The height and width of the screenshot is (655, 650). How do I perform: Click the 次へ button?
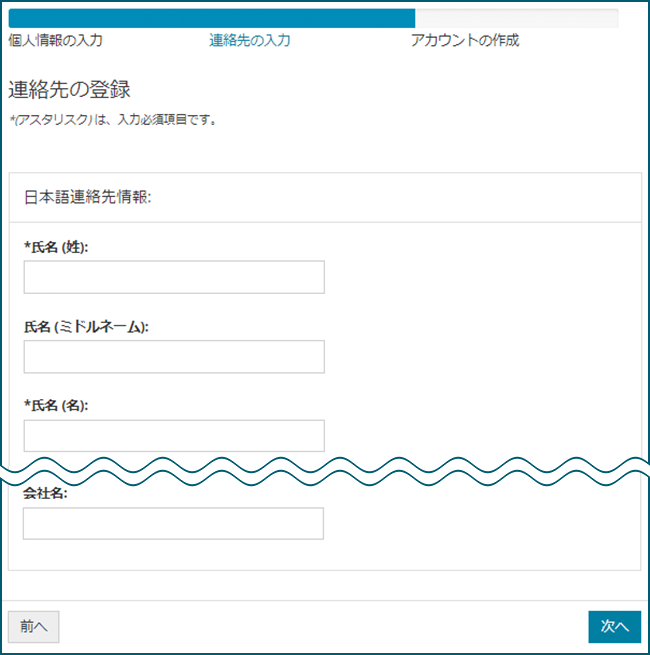(614, 627)
